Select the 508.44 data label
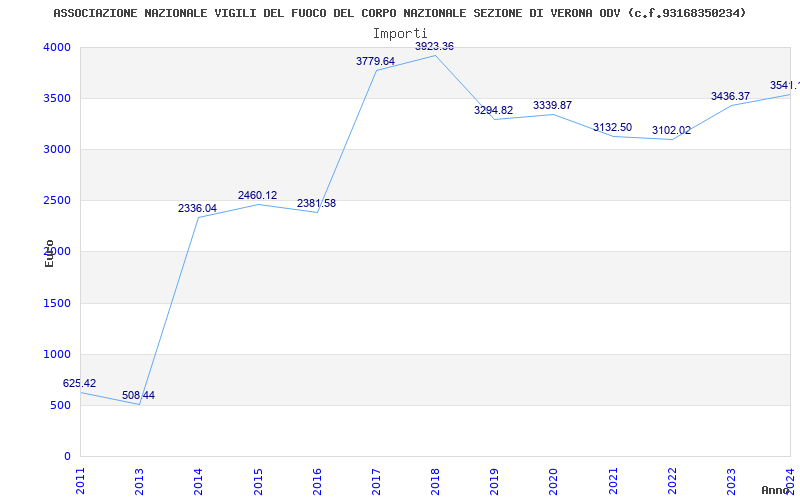Viewport: 800px width, 500px height. (x=138, y=395)
